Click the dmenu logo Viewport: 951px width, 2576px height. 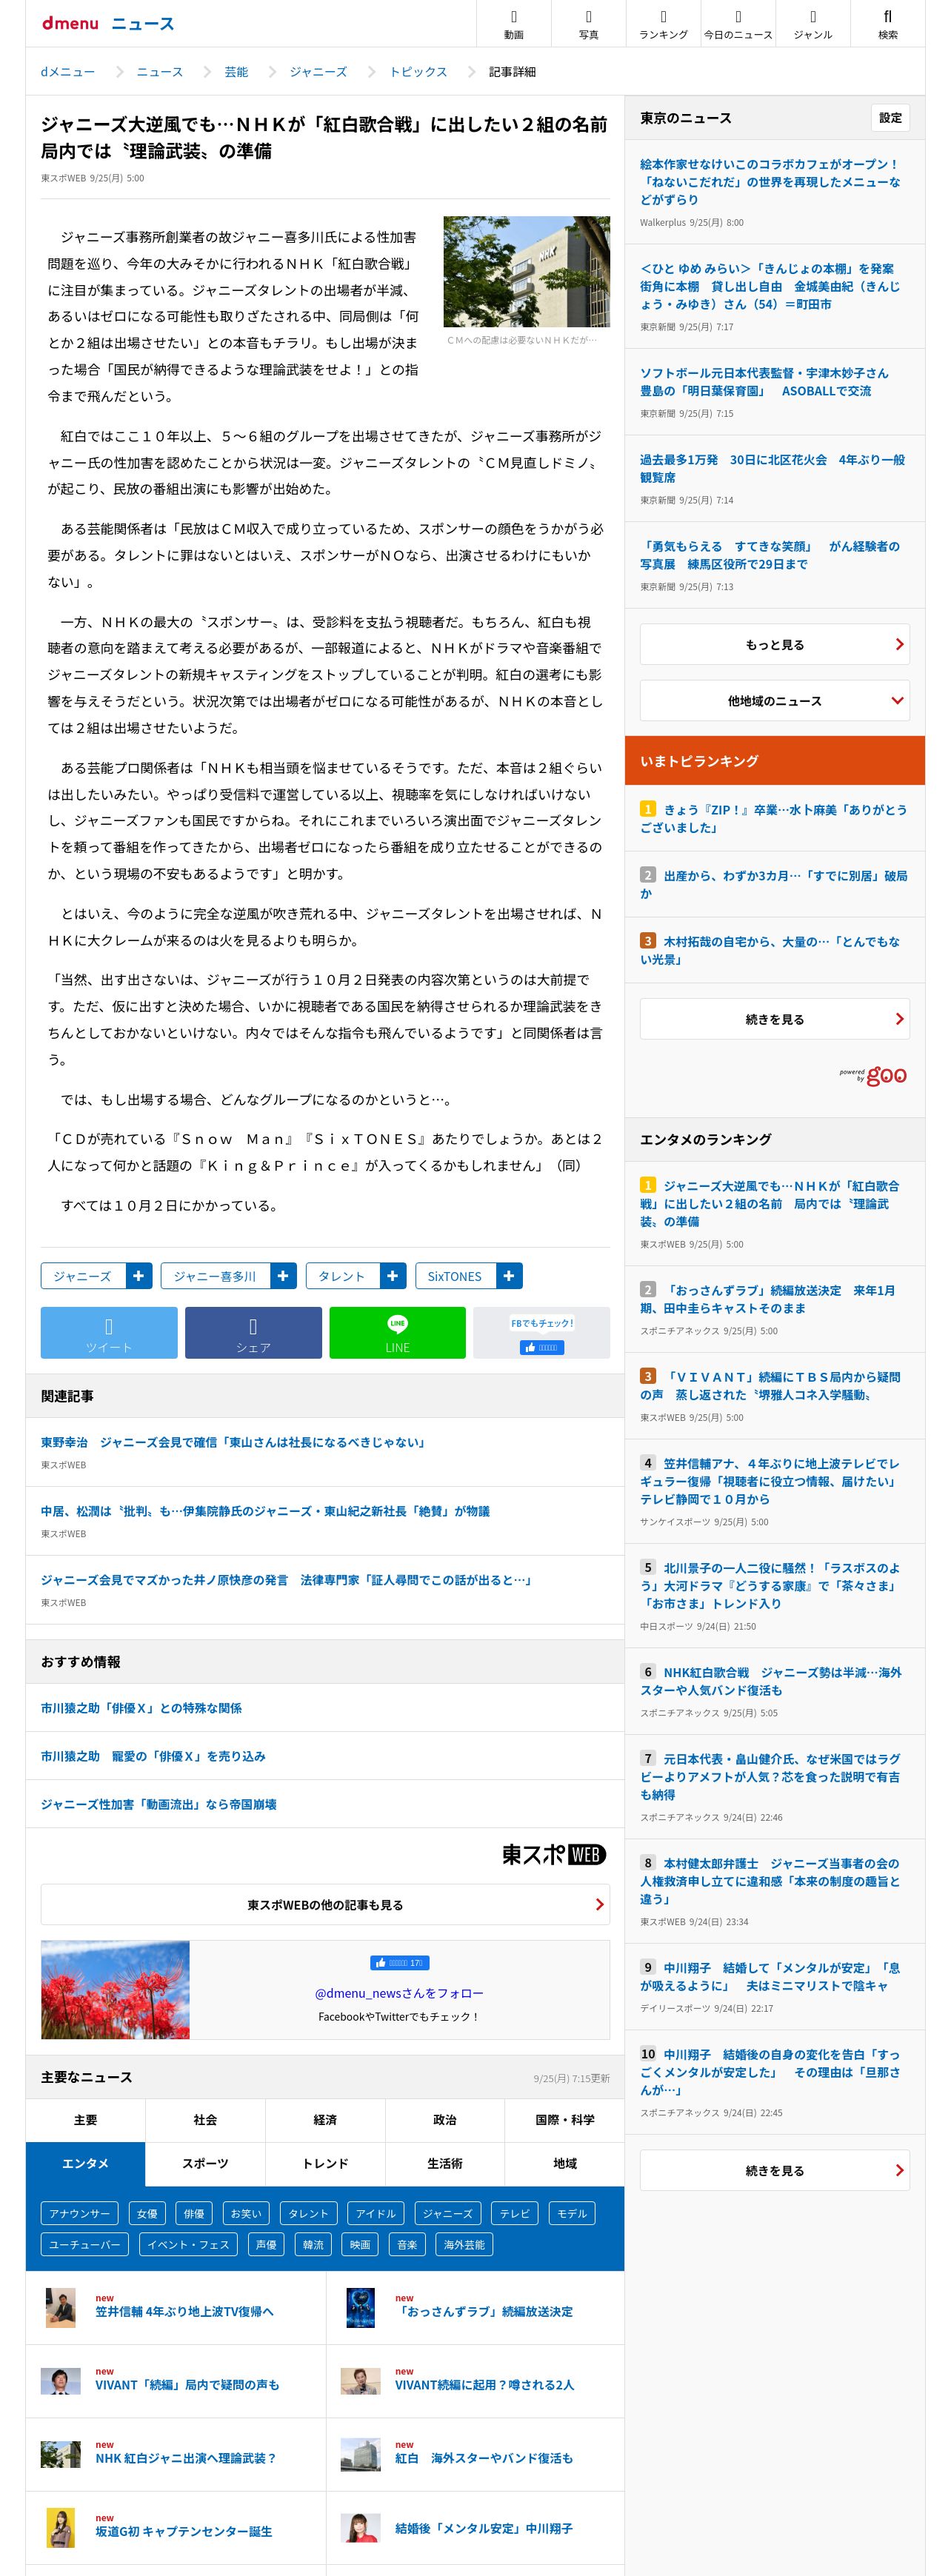[70, 23]
